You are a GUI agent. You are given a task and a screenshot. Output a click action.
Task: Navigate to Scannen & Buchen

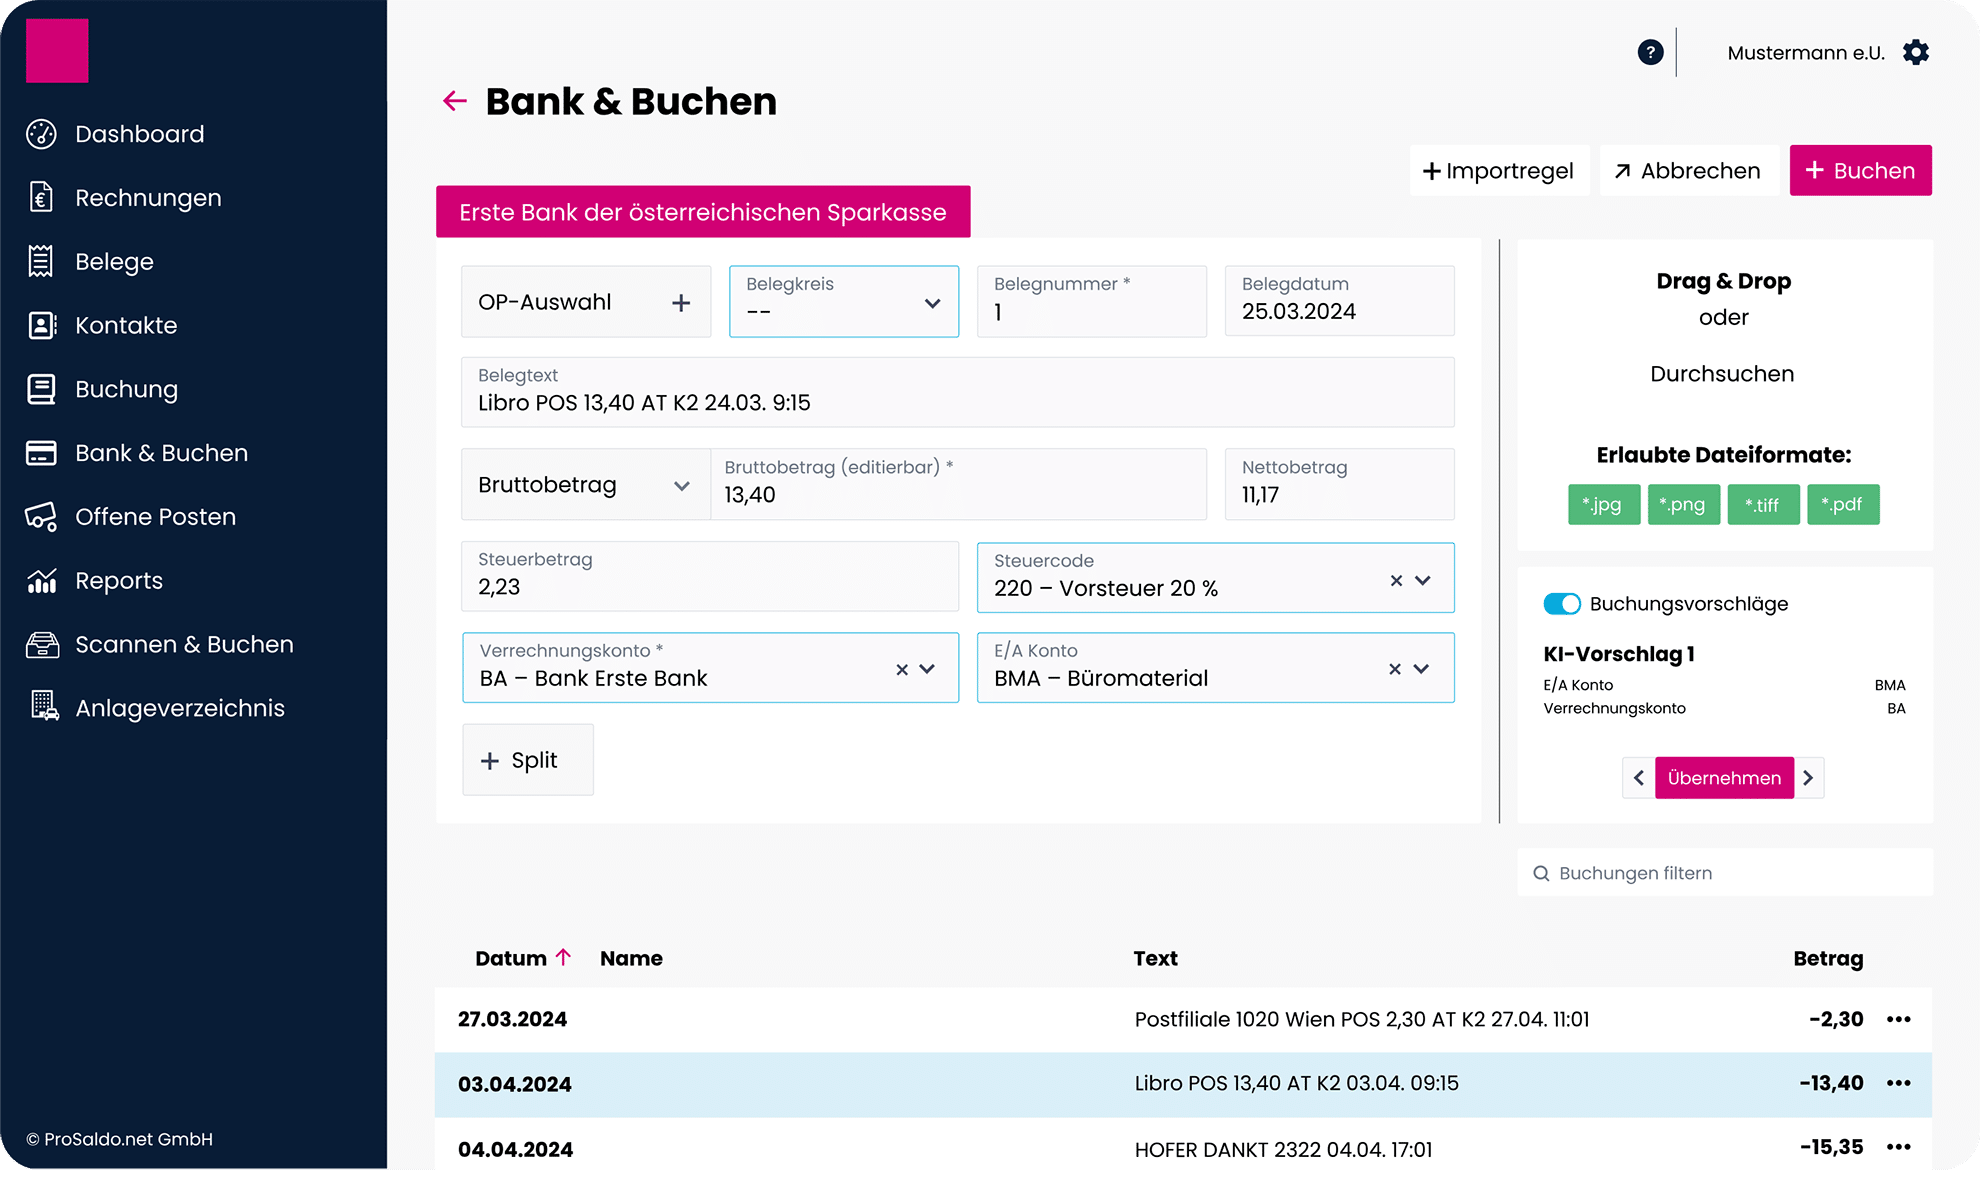(184, 645)
